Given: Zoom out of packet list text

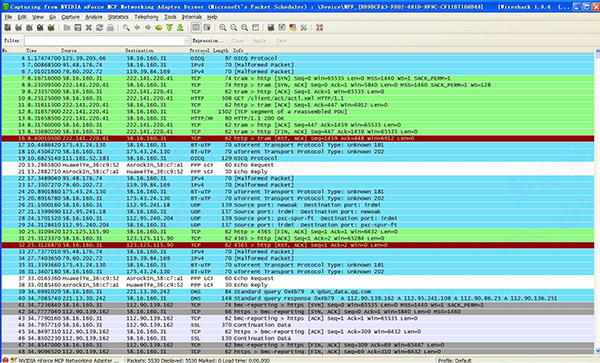Looking at the screenshot, I should pyautogui.click(x=233, y=28).
